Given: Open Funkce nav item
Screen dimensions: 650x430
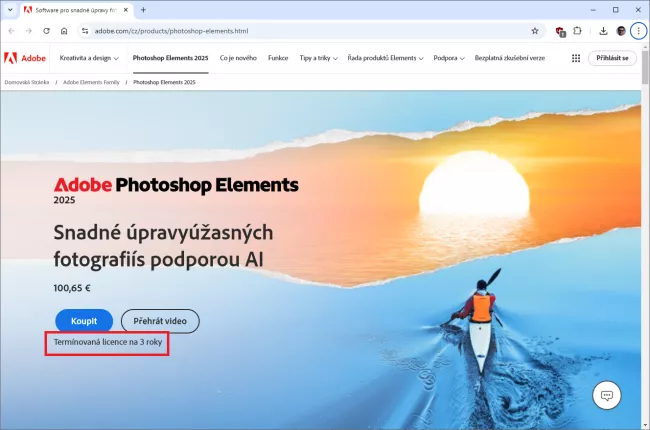Looking at the screenshot, I should pos(278,58).
